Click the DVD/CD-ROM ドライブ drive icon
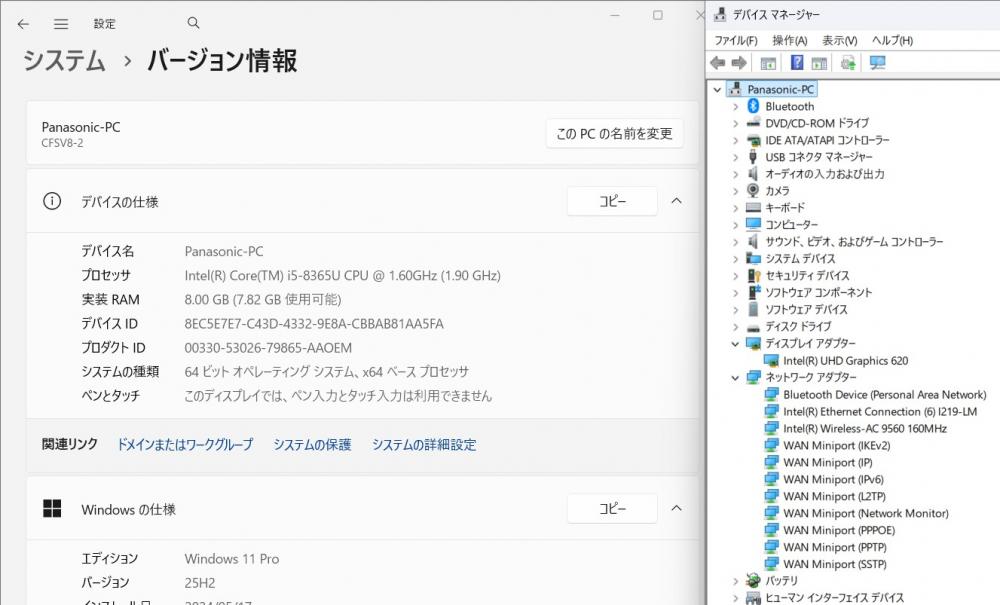Screen dimensions: 1000x605 (x=753, y=122)
